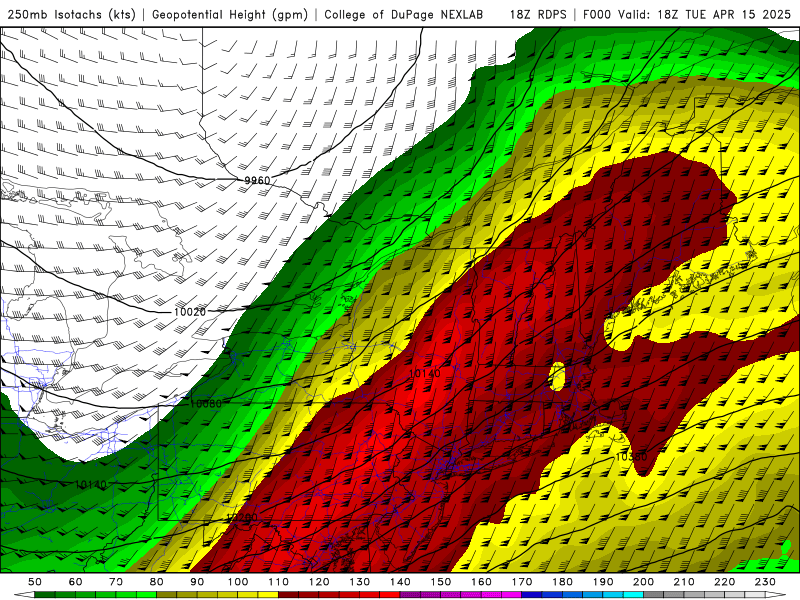Screen dimensions: 800x600
Task: Click the 9960 height contour label
Action: pos(257,181)
